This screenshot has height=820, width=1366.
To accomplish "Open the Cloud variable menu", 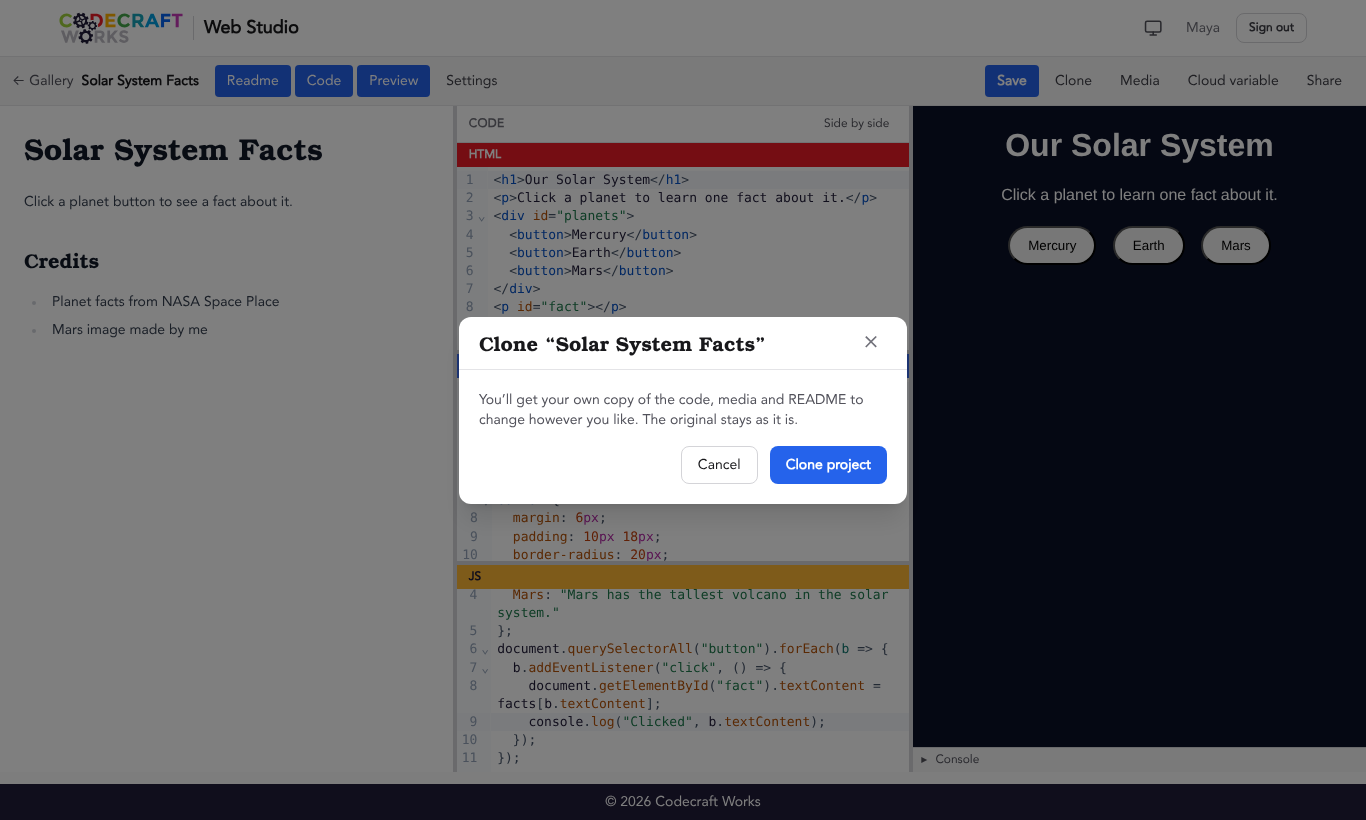I will tap(1233, 81).
